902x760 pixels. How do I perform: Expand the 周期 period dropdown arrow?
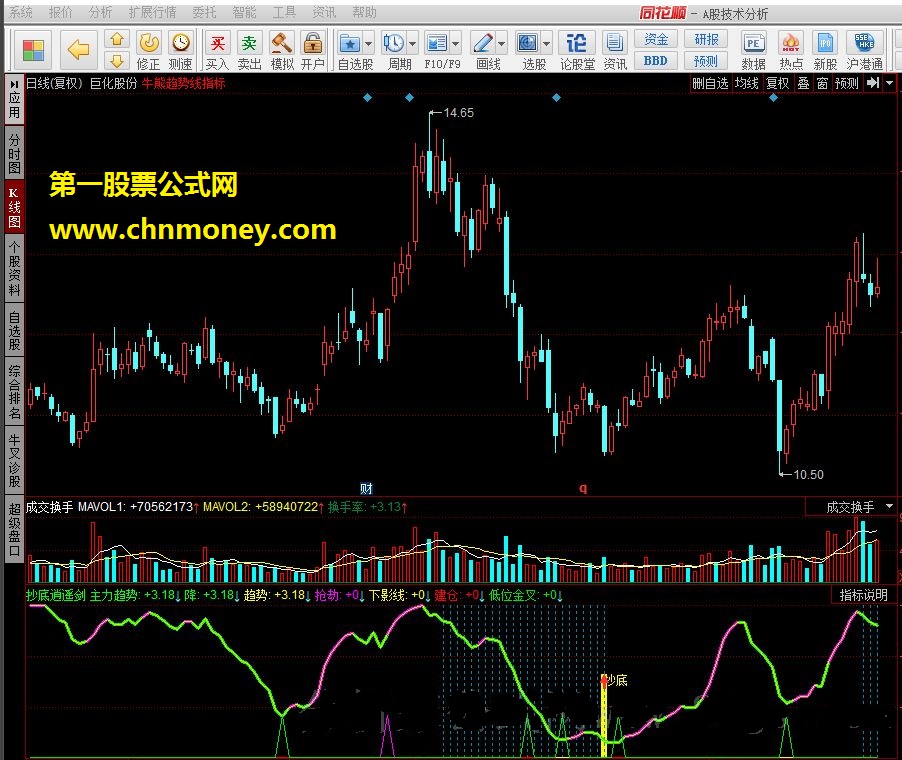(x=412, y=43)
